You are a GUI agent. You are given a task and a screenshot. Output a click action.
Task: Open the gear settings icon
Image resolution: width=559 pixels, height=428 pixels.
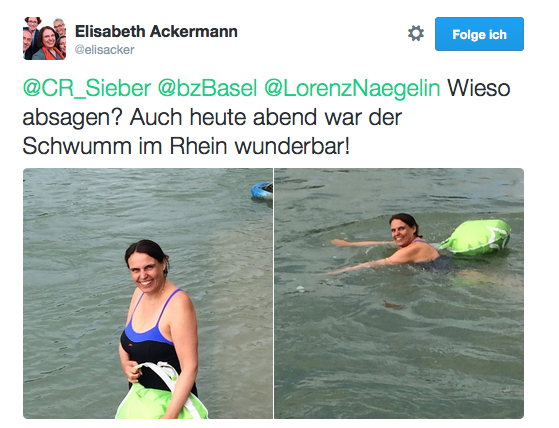416,33
